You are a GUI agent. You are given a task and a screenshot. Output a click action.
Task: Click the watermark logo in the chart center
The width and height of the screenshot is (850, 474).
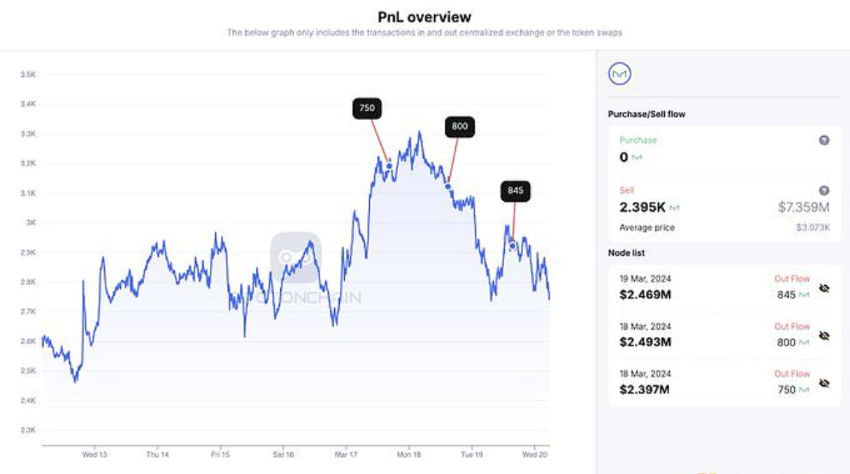tap(296, 258)
